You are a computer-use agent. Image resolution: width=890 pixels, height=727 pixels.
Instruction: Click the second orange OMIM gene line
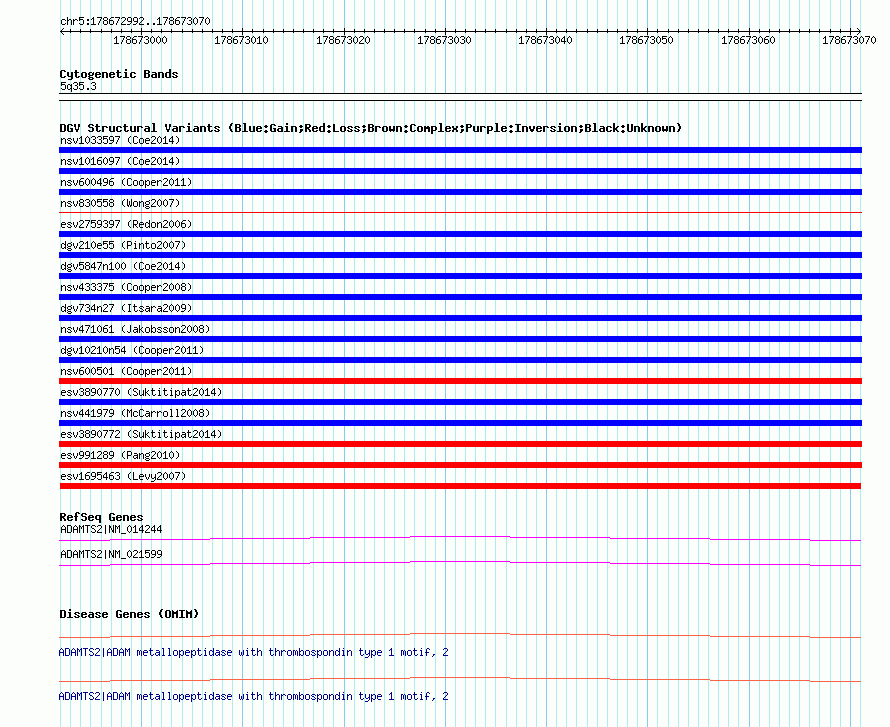460,678
